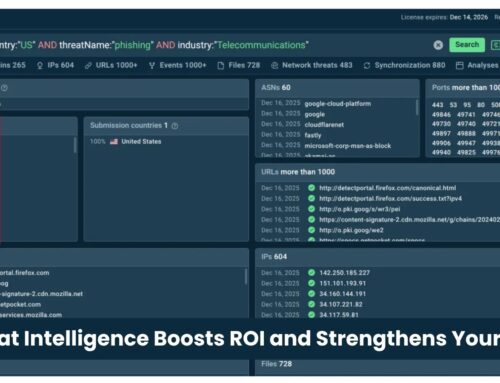Select port 53 in the Ports panel

[453, 105]
